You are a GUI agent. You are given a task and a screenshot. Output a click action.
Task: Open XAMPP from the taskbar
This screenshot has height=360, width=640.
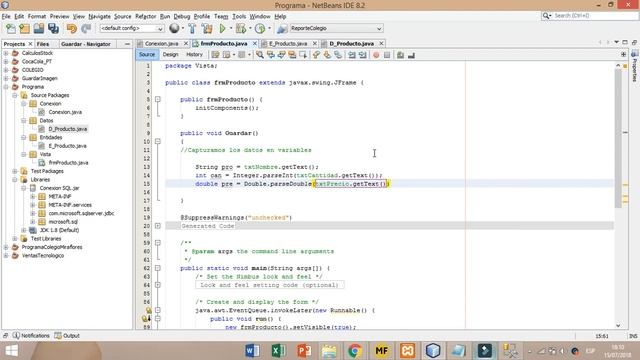[x=407, y=351]
